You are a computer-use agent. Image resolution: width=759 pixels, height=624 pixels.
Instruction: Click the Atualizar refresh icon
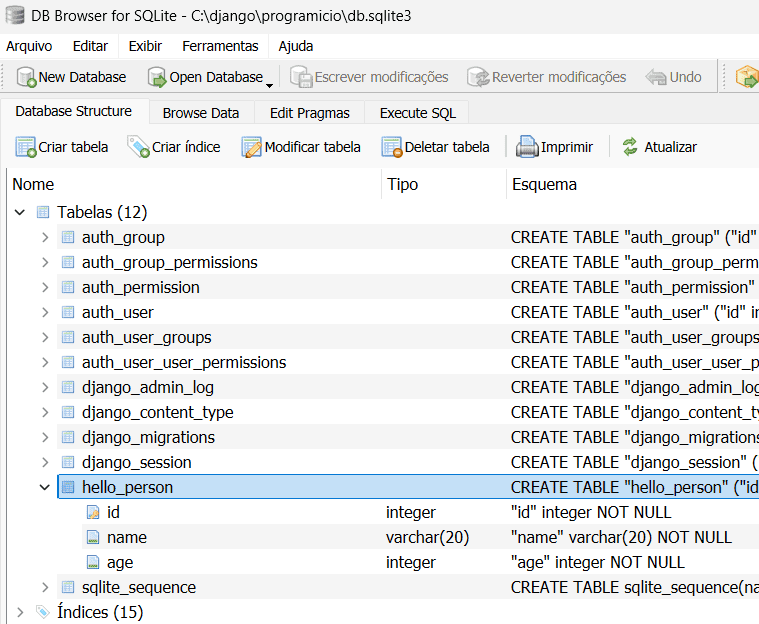pyautogui.click(x=630, y=147)
